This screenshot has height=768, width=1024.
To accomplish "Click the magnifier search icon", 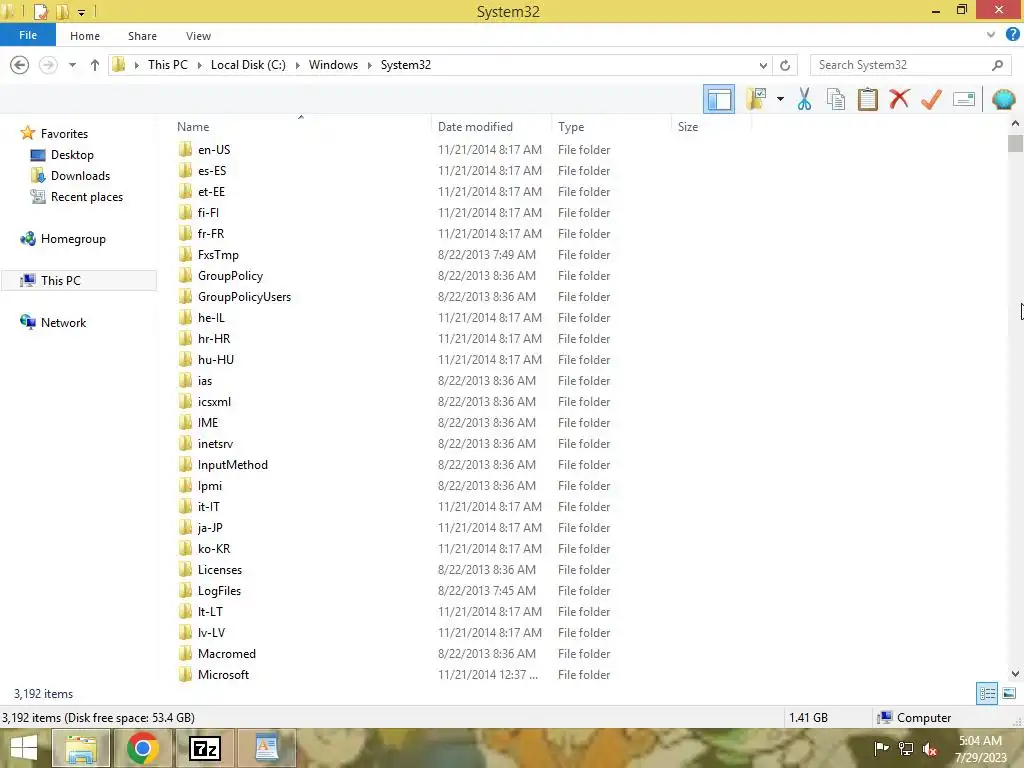I will pos(997,65).
